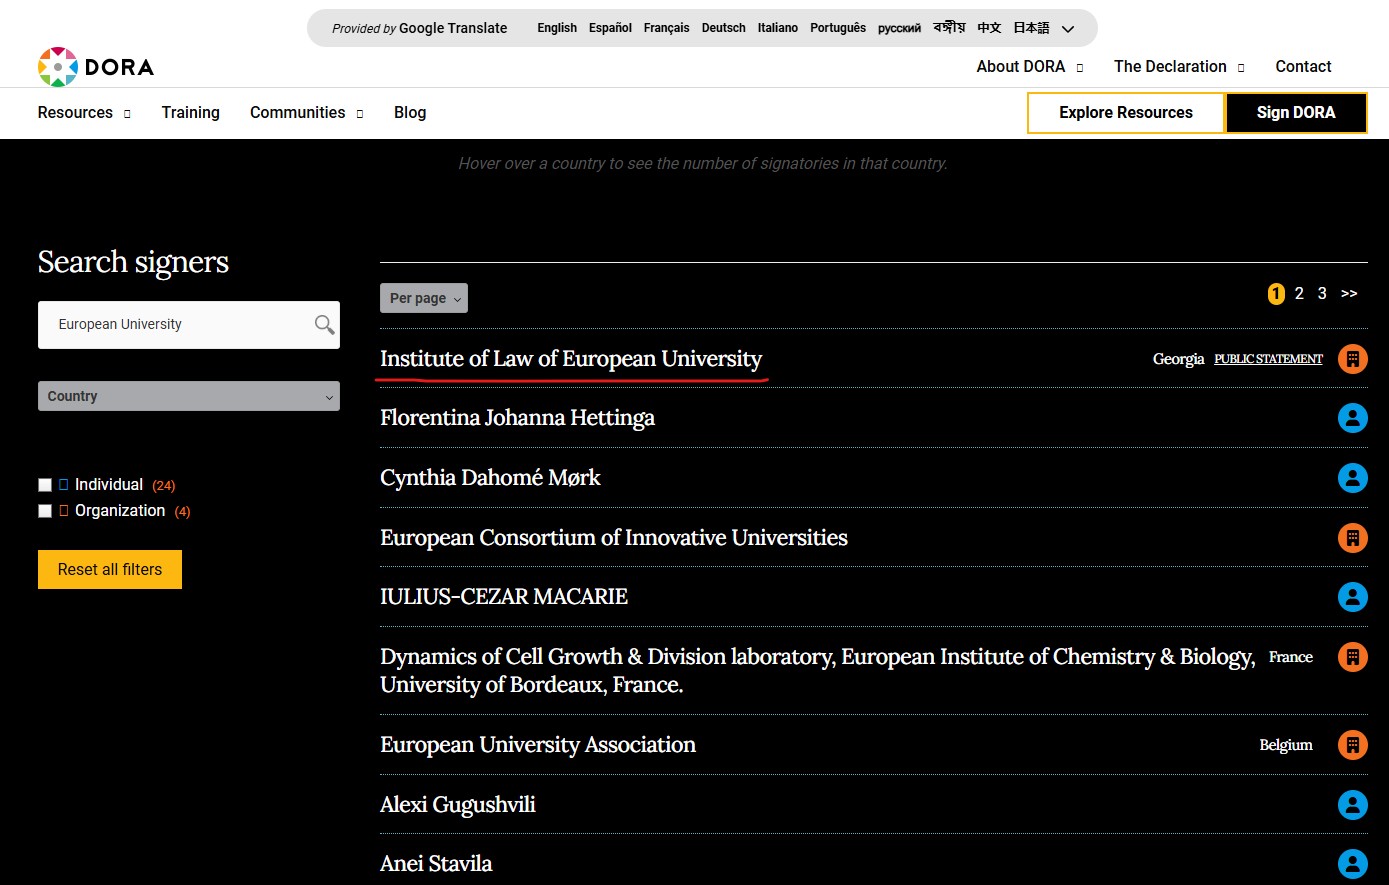Screen dimensions: 1389x885
Task: Switch language to Italiano
Action: tap(778, 28)
